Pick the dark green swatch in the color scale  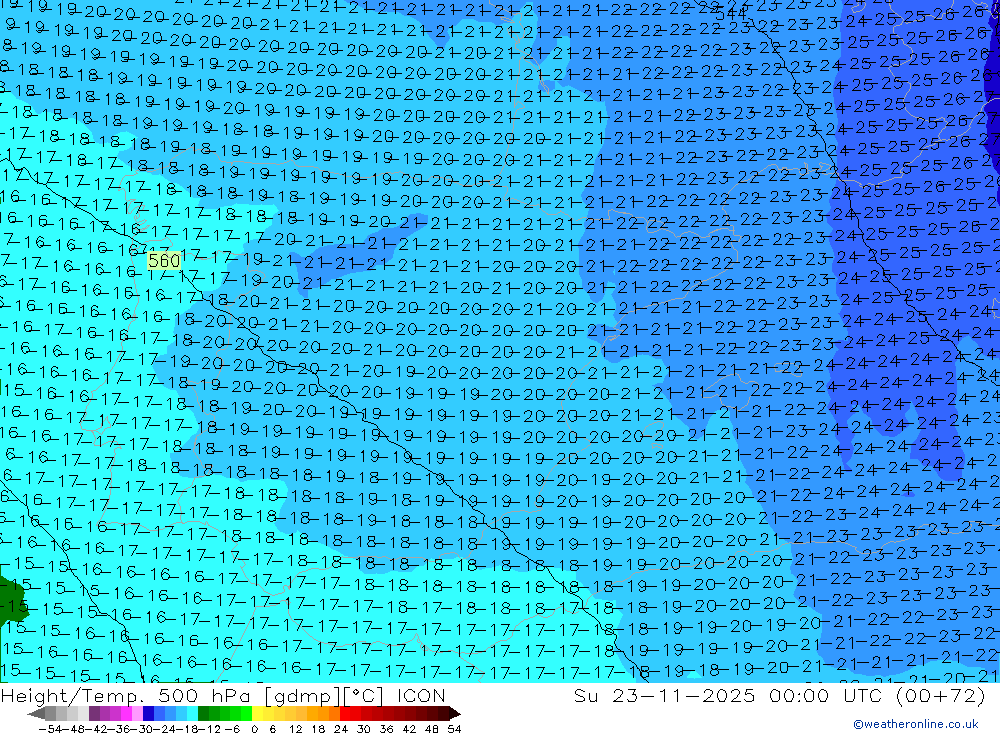pyautogui.click(x=203, y=713)
